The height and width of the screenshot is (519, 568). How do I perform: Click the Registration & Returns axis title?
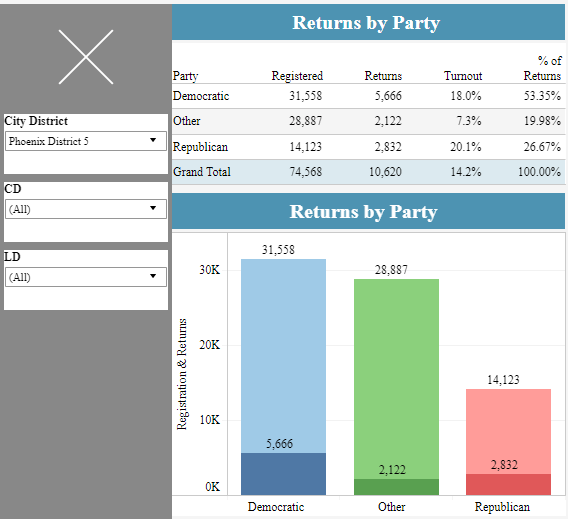182,374
